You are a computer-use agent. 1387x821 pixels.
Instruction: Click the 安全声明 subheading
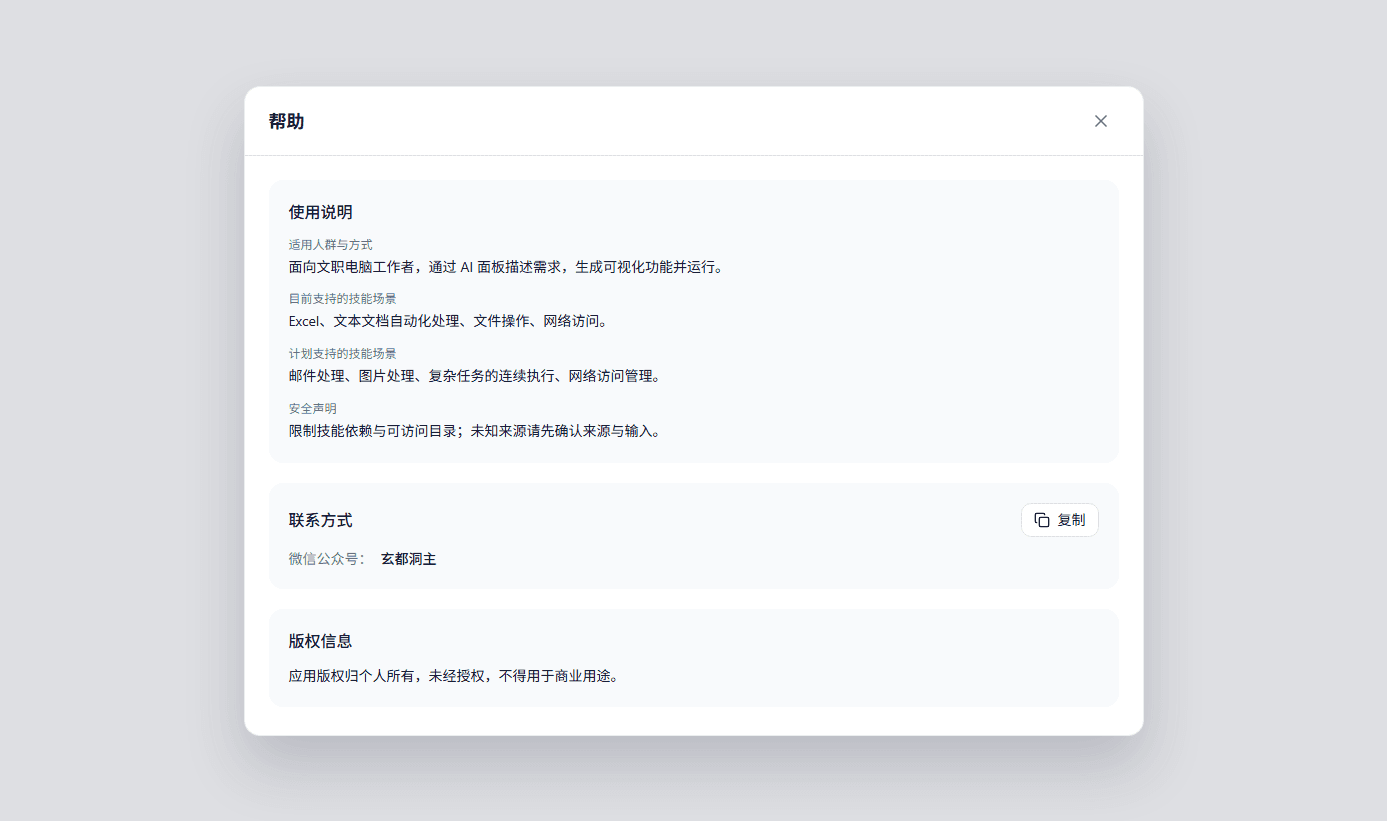click(x=311, y=408)
